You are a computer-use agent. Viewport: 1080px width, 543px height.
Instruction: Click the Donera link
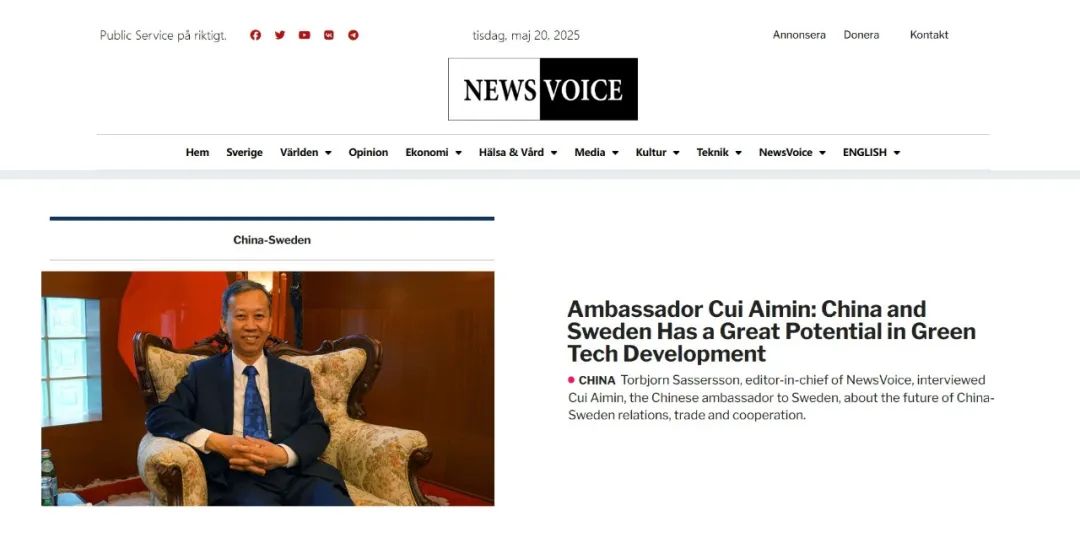tap(861, 35)
